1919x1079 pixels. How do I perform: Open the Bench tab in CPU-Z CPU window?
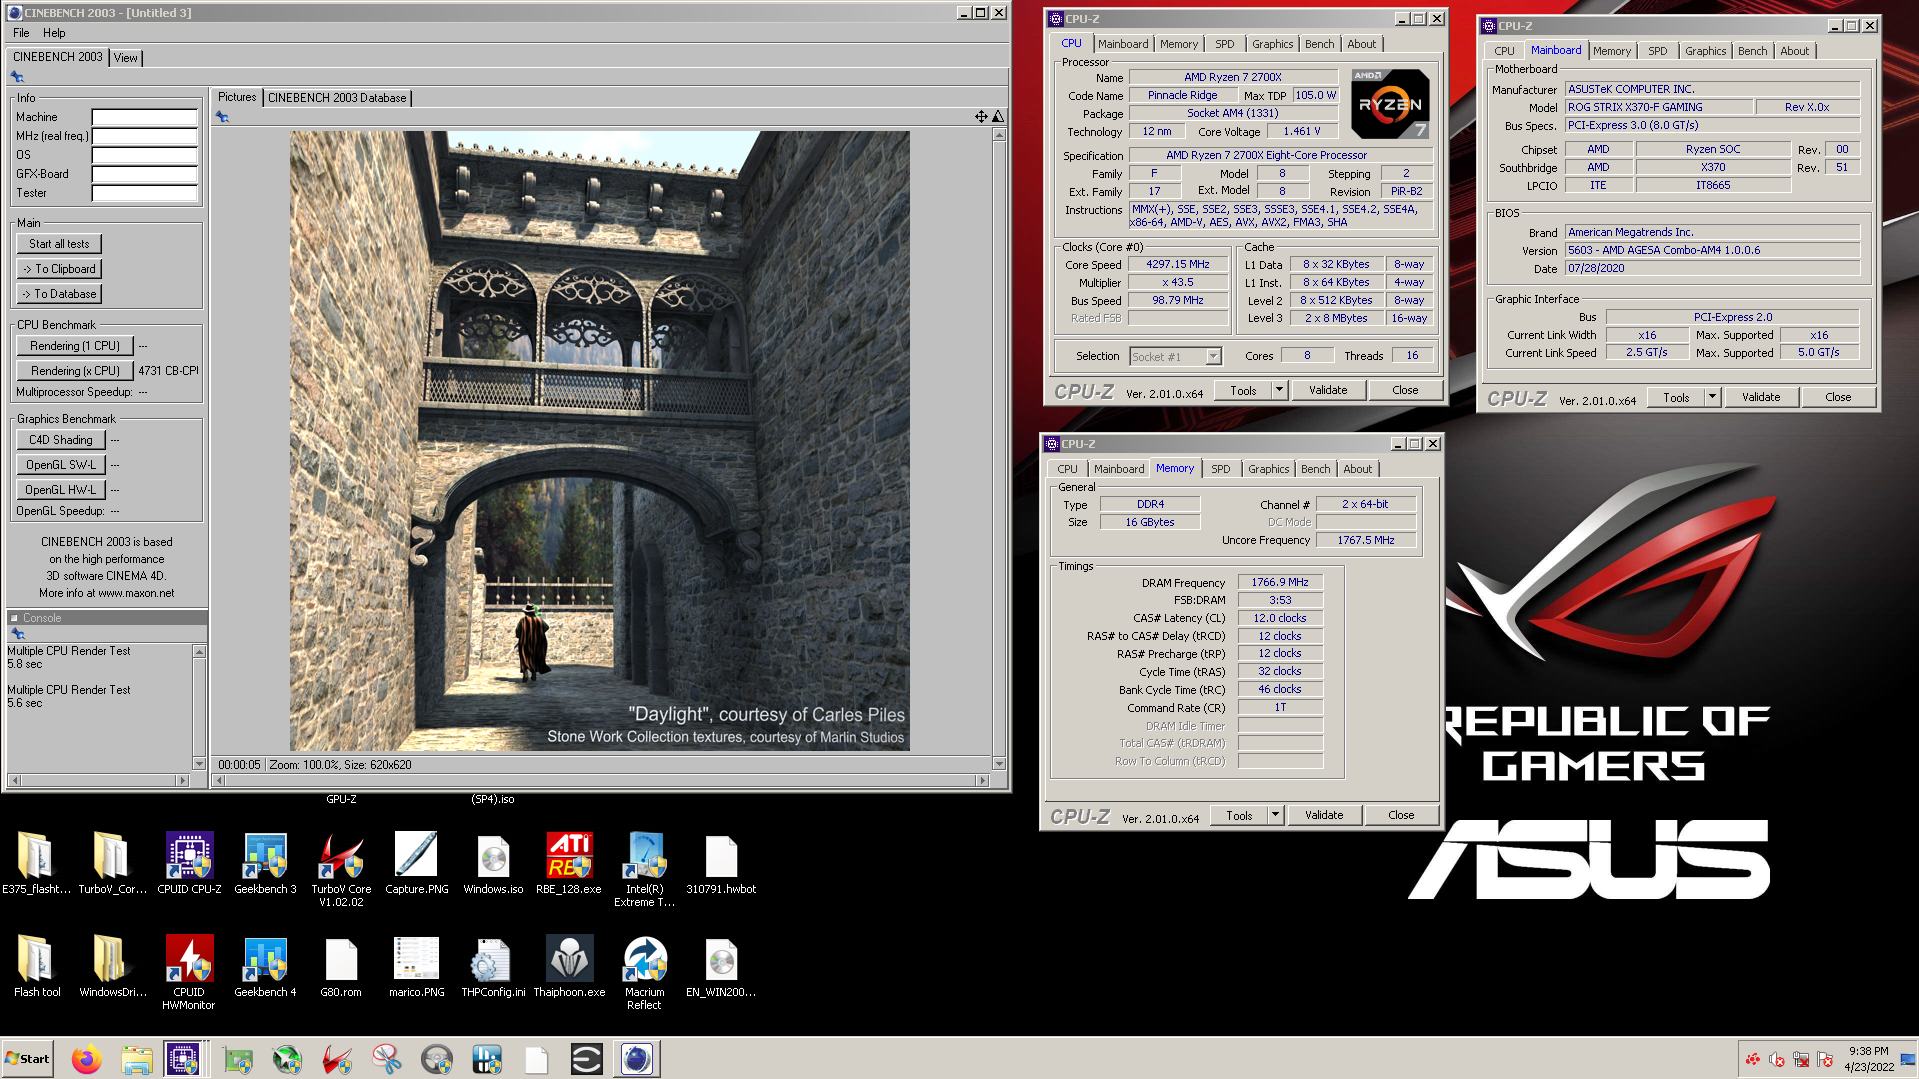pos(1320,44)
